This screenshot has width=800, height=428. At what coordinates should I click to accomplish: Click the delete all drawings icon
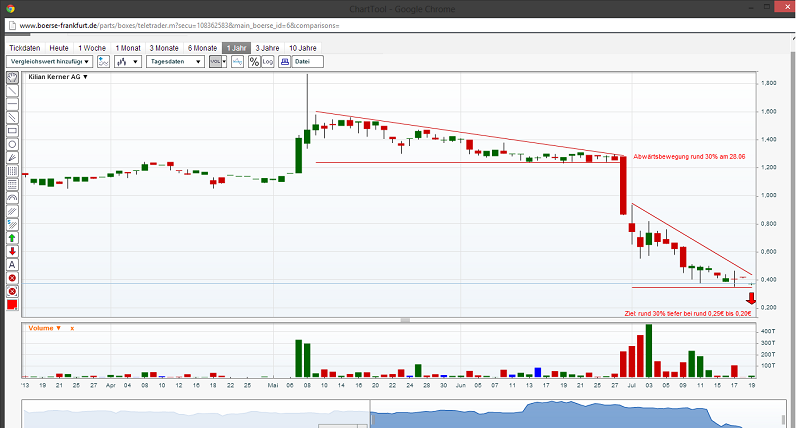(12, 291)
